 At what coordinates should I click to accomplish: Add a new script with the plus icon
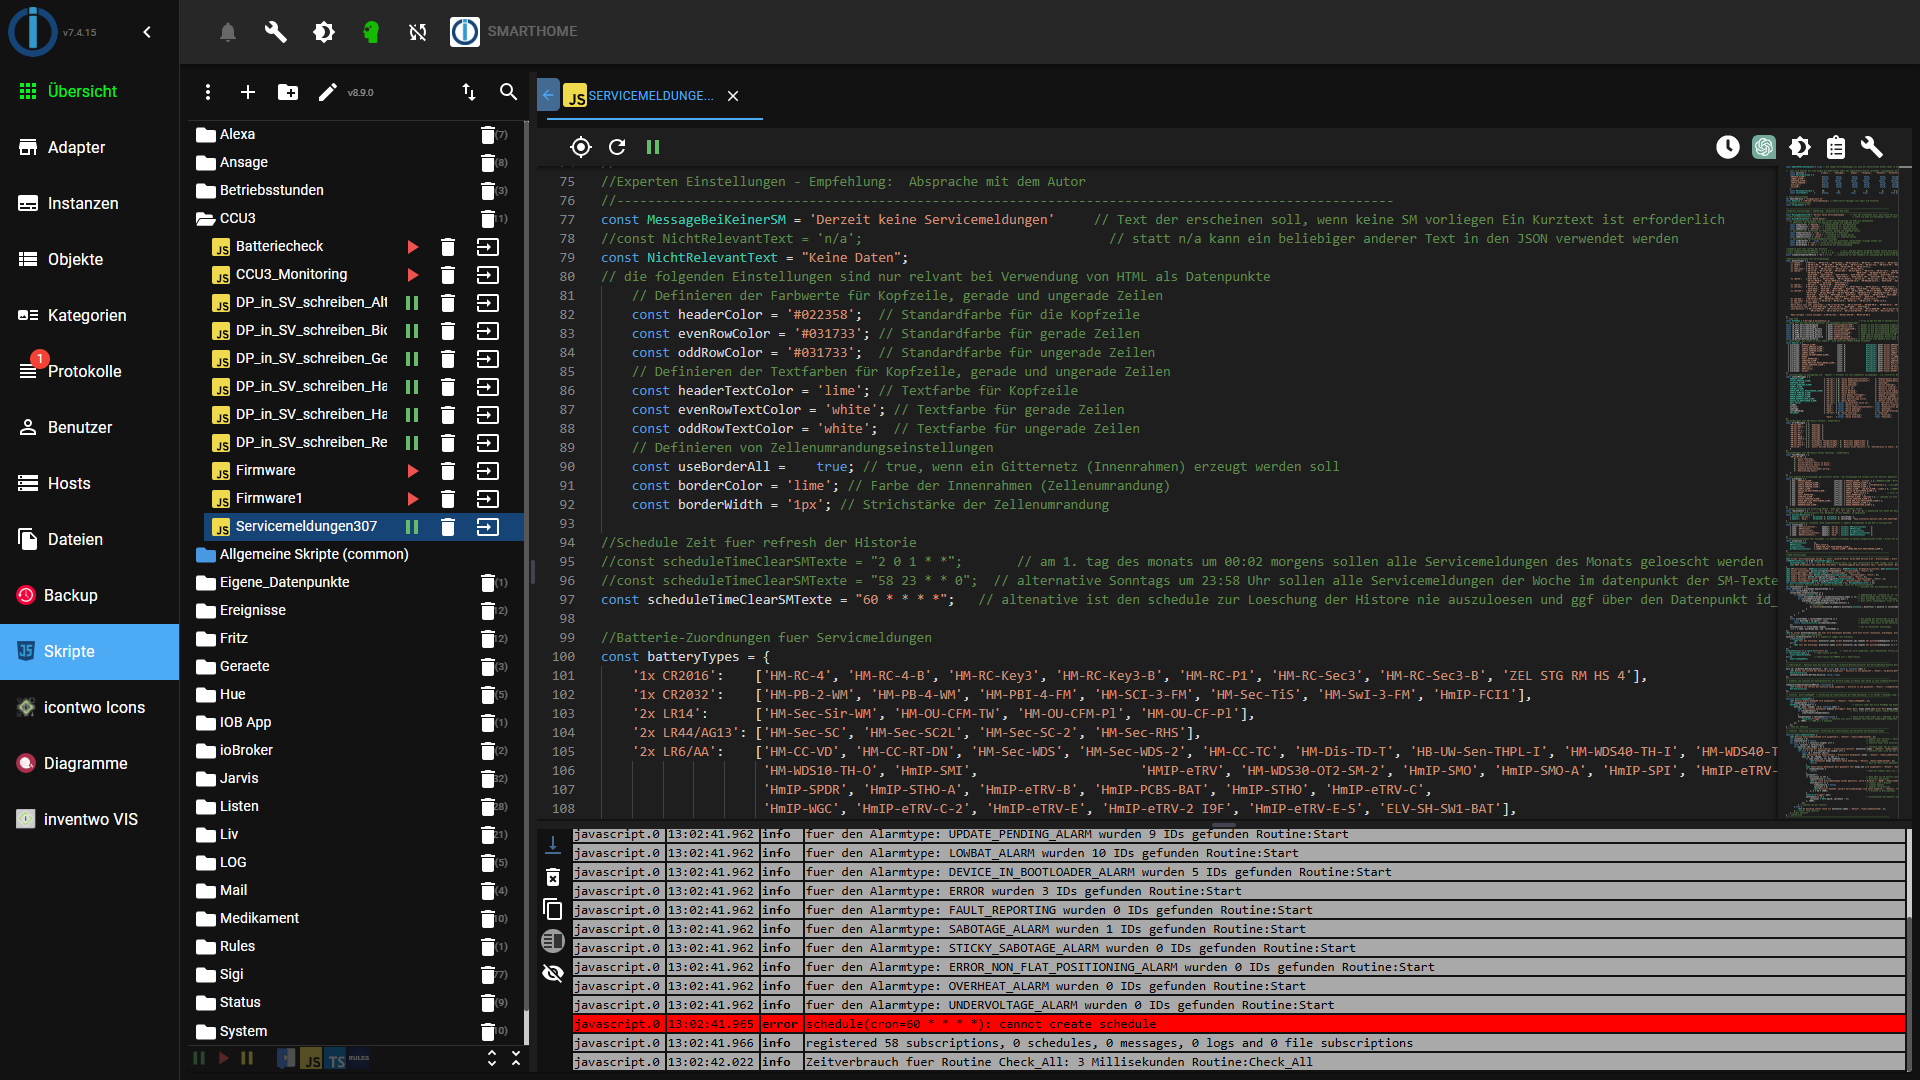coord(248,92)
